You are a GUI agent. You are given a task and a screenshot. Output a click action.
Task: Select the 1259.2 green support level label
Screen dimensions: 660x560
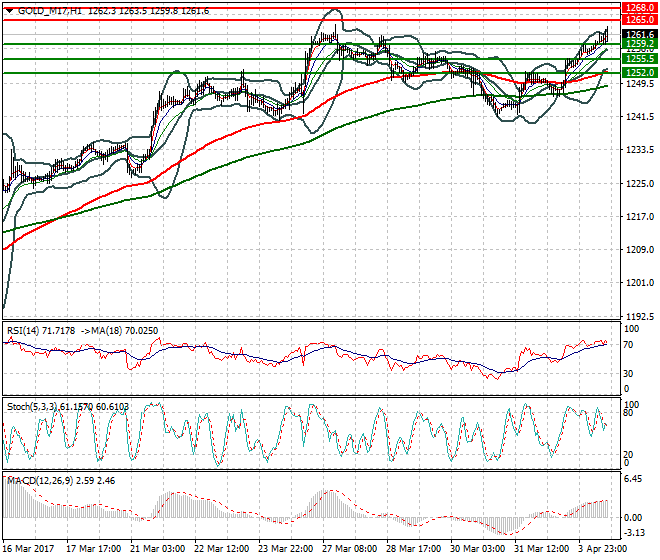pos(639,44)
